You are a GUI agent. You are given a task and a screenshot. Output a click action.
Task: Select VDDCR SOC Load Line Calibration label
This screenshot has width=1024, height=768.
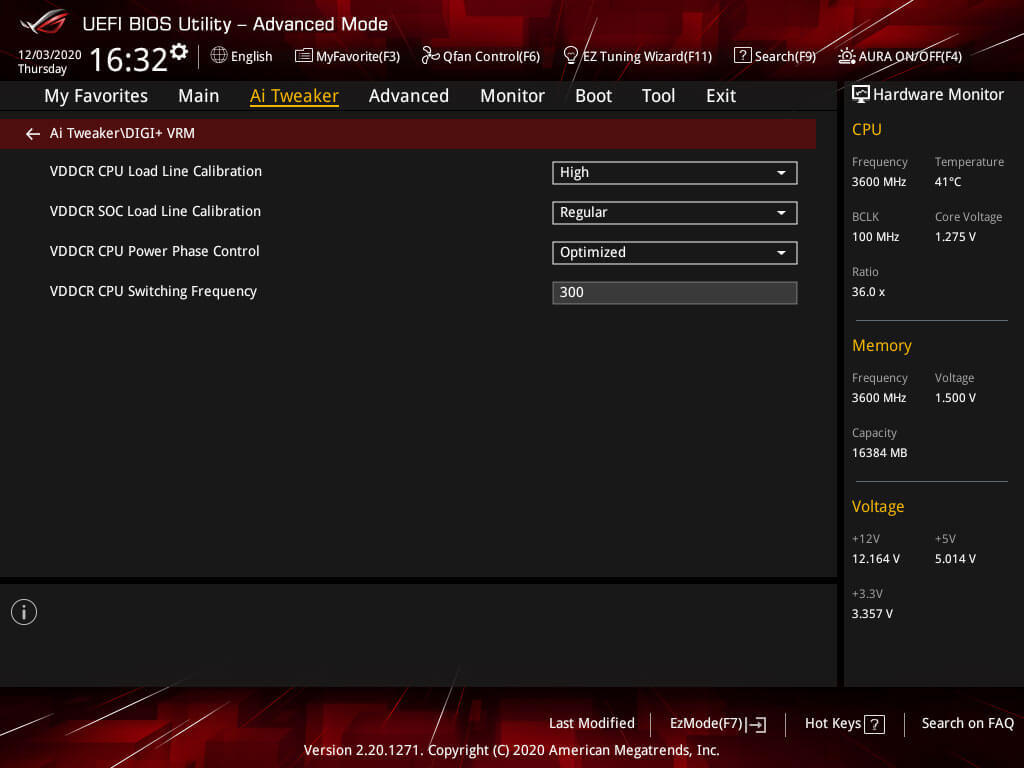click(155, 211)
